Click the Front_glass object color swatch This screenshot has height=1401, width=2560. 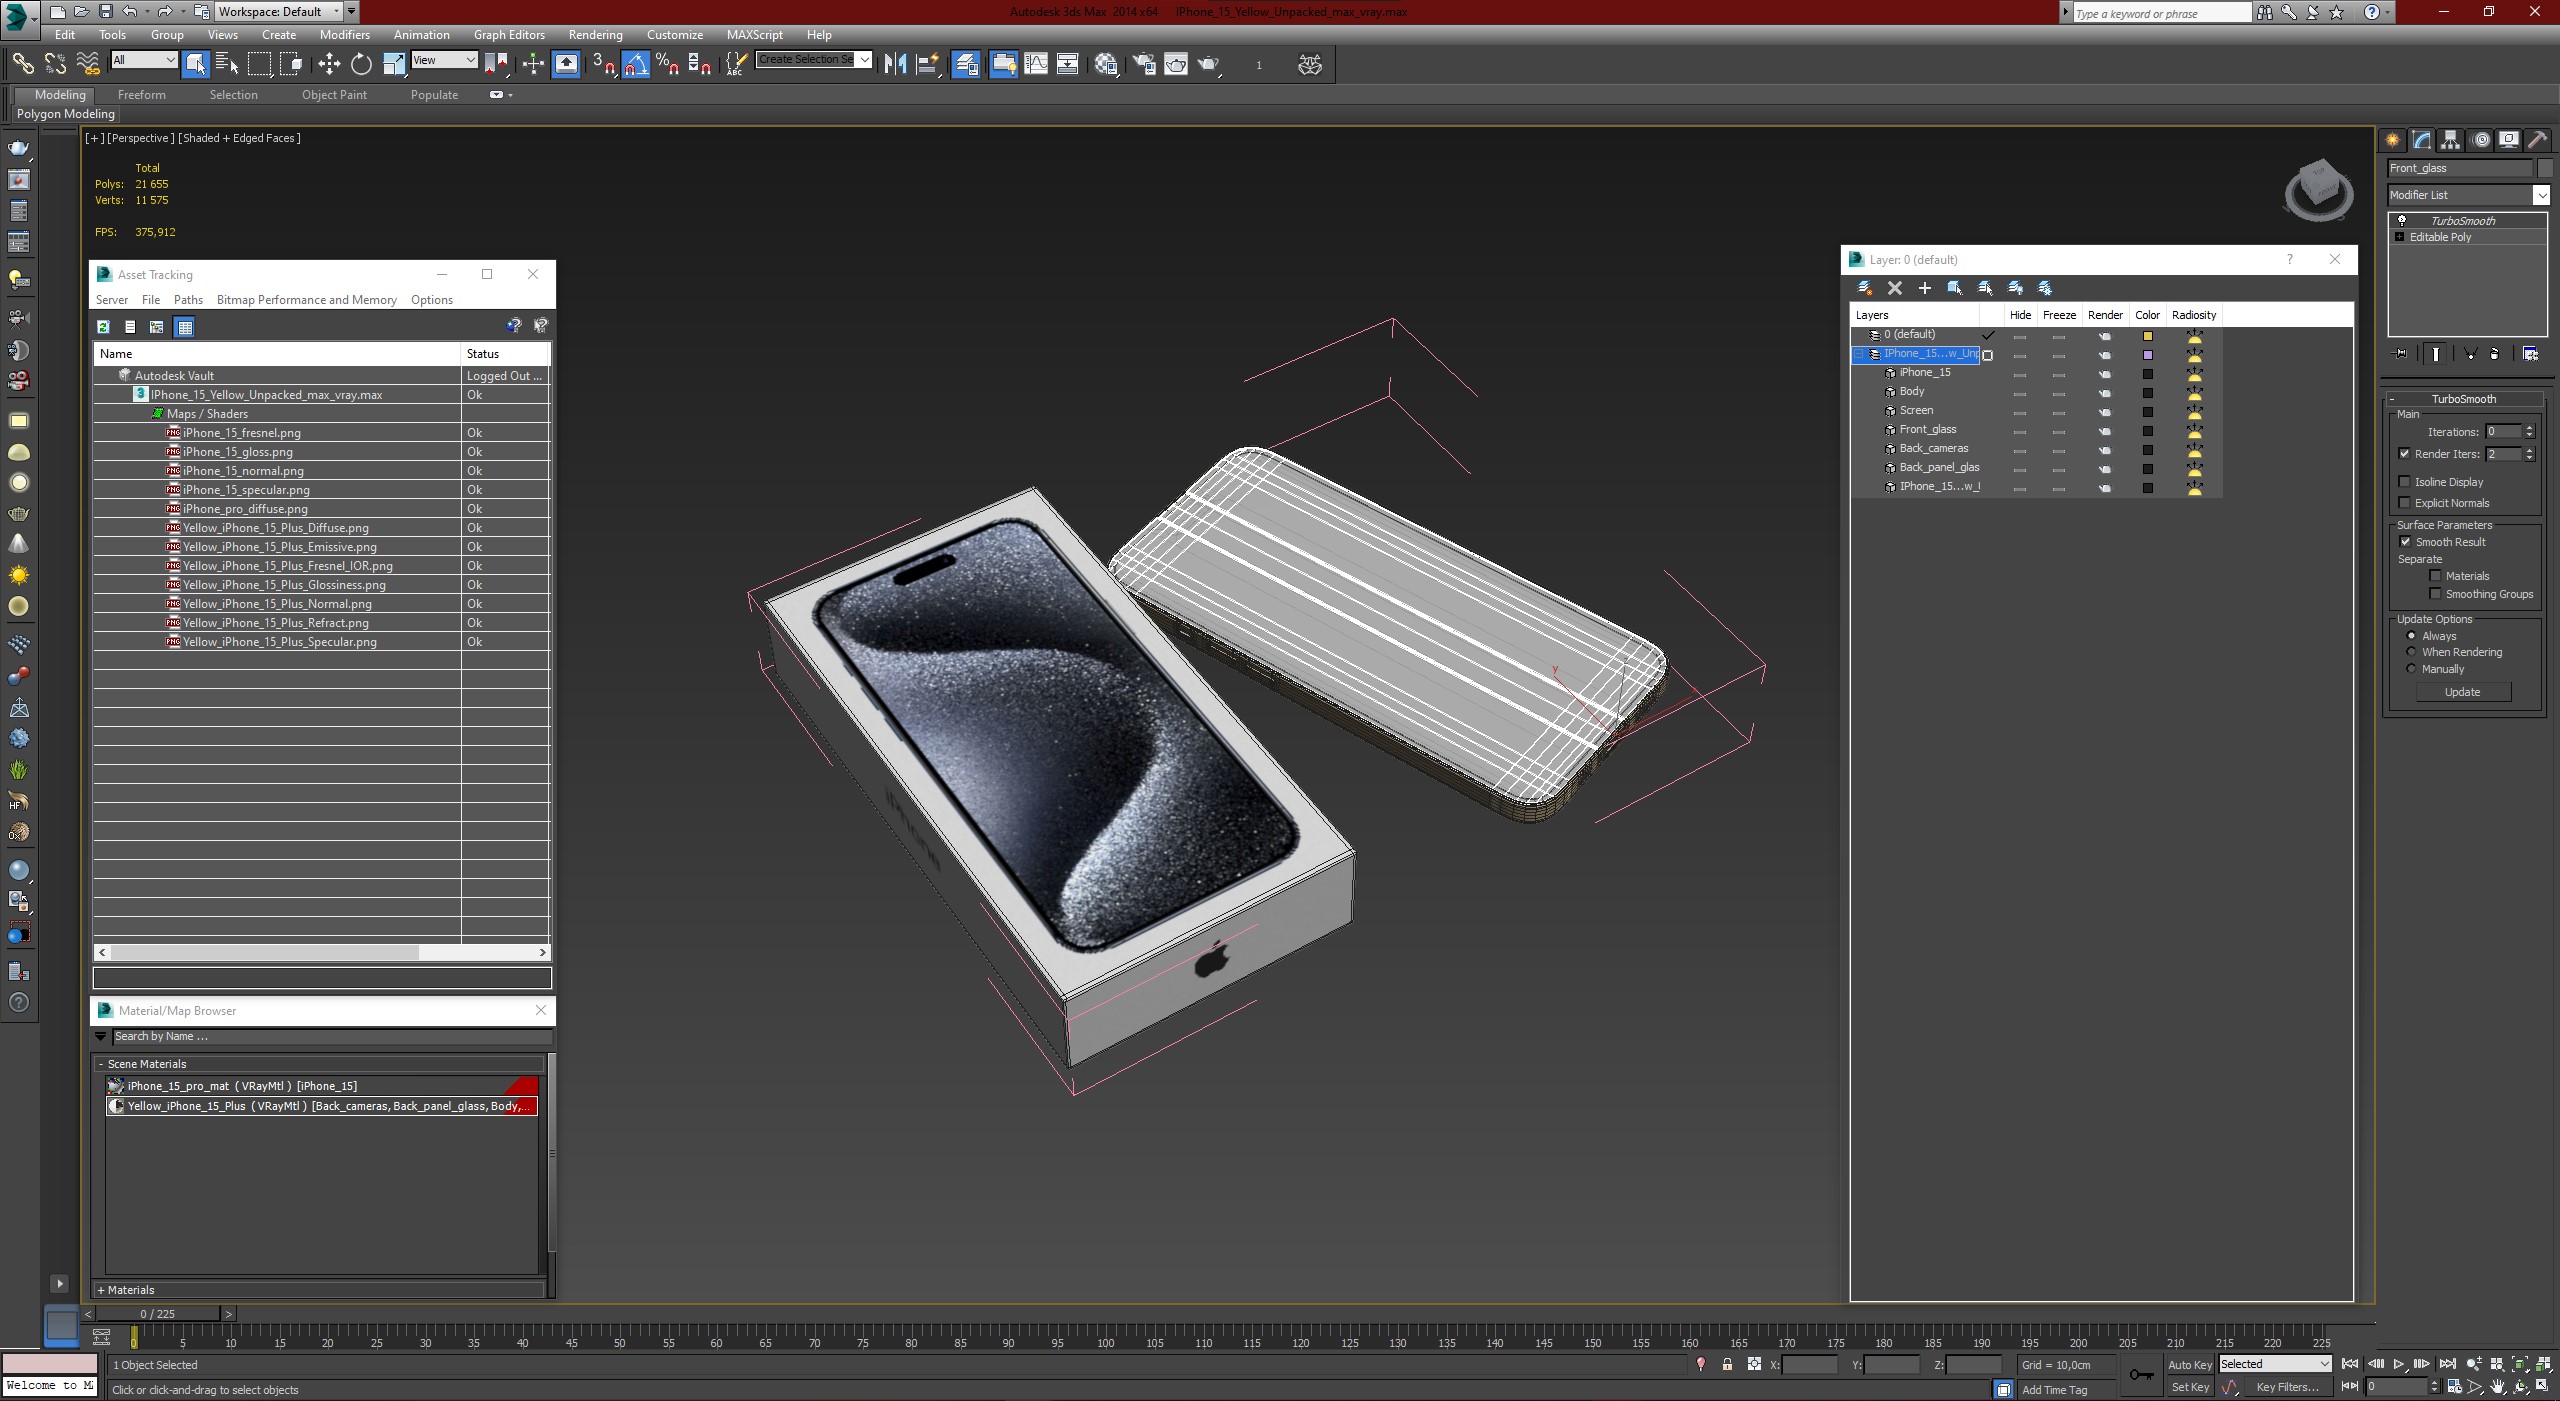tap(2545, 168)
